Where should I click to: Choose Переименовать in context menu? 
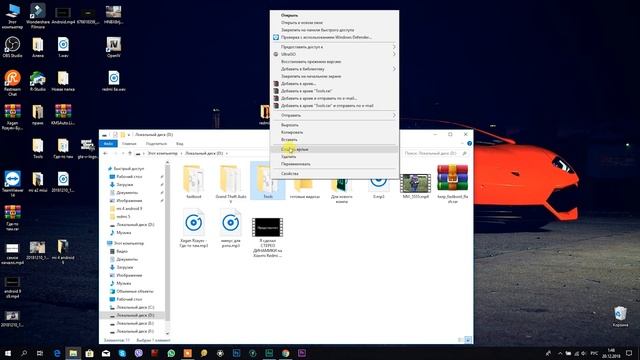[335, 164]
